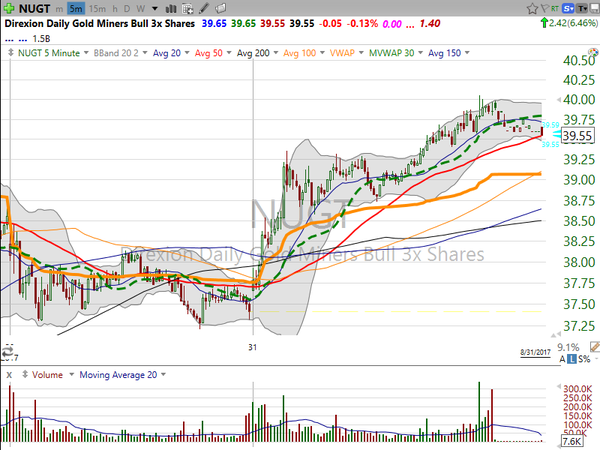Open the notes tag icon
This screenshot has height=450, width=600.
pyautogui.click(x=220, y=8)
